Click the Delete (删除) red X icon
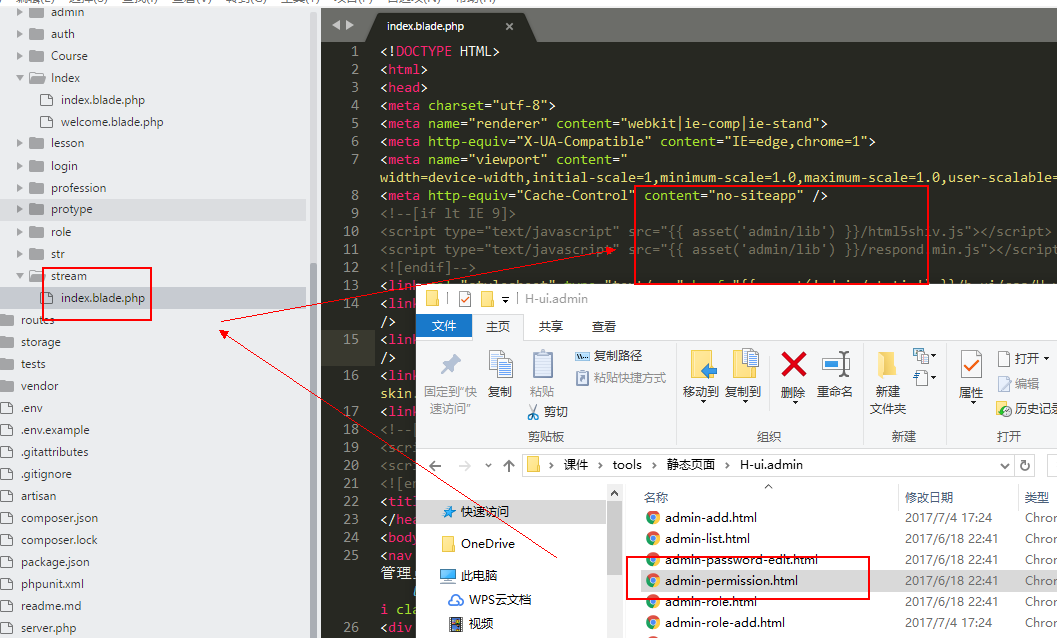Image resolution: width=1057 pixels, height=638 pixels. click(793, 366)
